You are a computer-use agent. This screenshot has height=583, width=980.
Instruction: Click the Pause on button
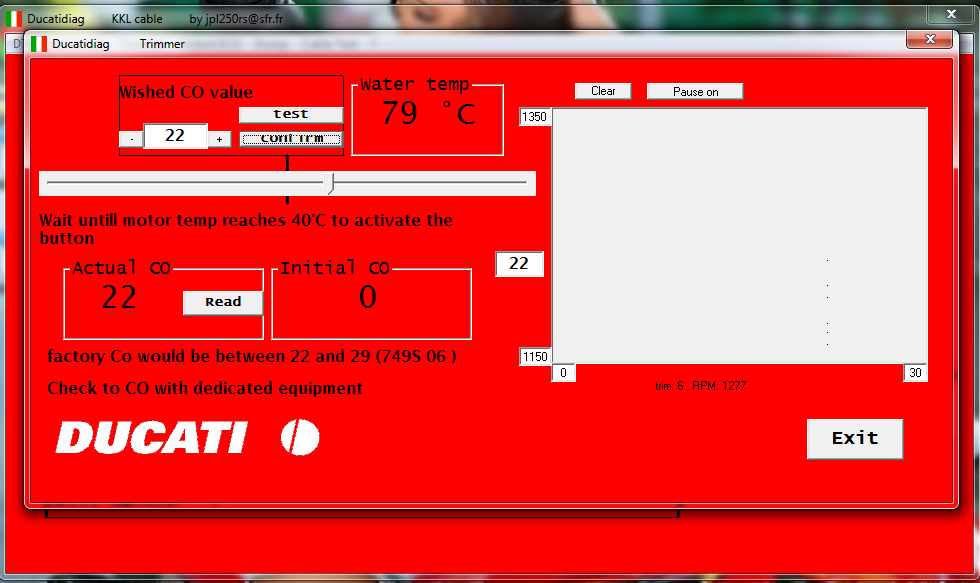click(x=695, y=91)
